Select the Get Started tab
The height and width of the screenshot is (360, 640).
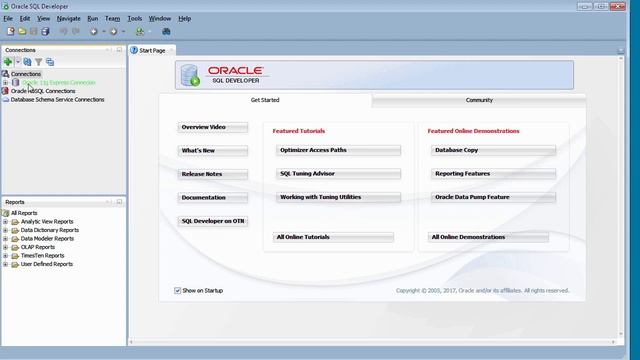pos(265,100)
